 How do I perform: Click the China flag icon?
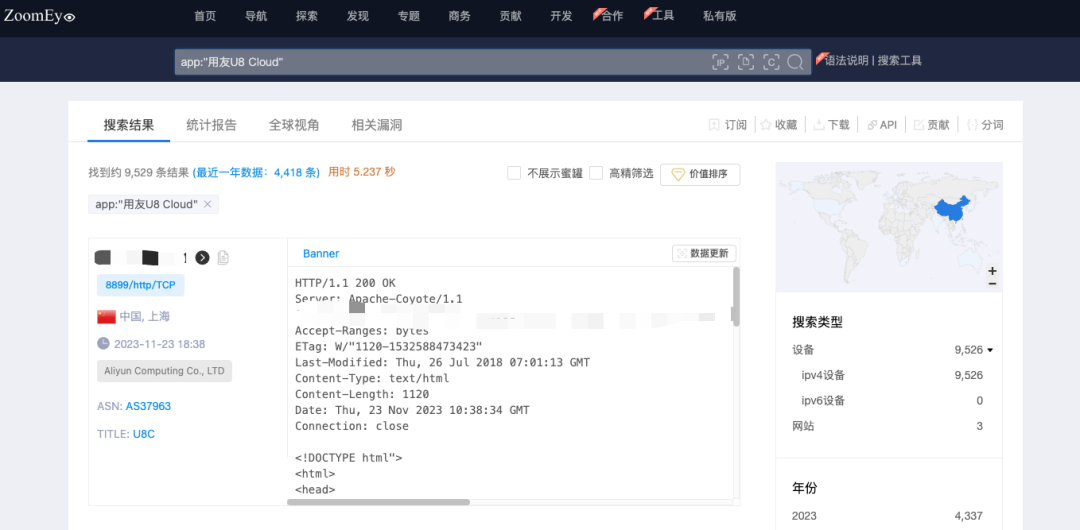(x=106, y=316)
